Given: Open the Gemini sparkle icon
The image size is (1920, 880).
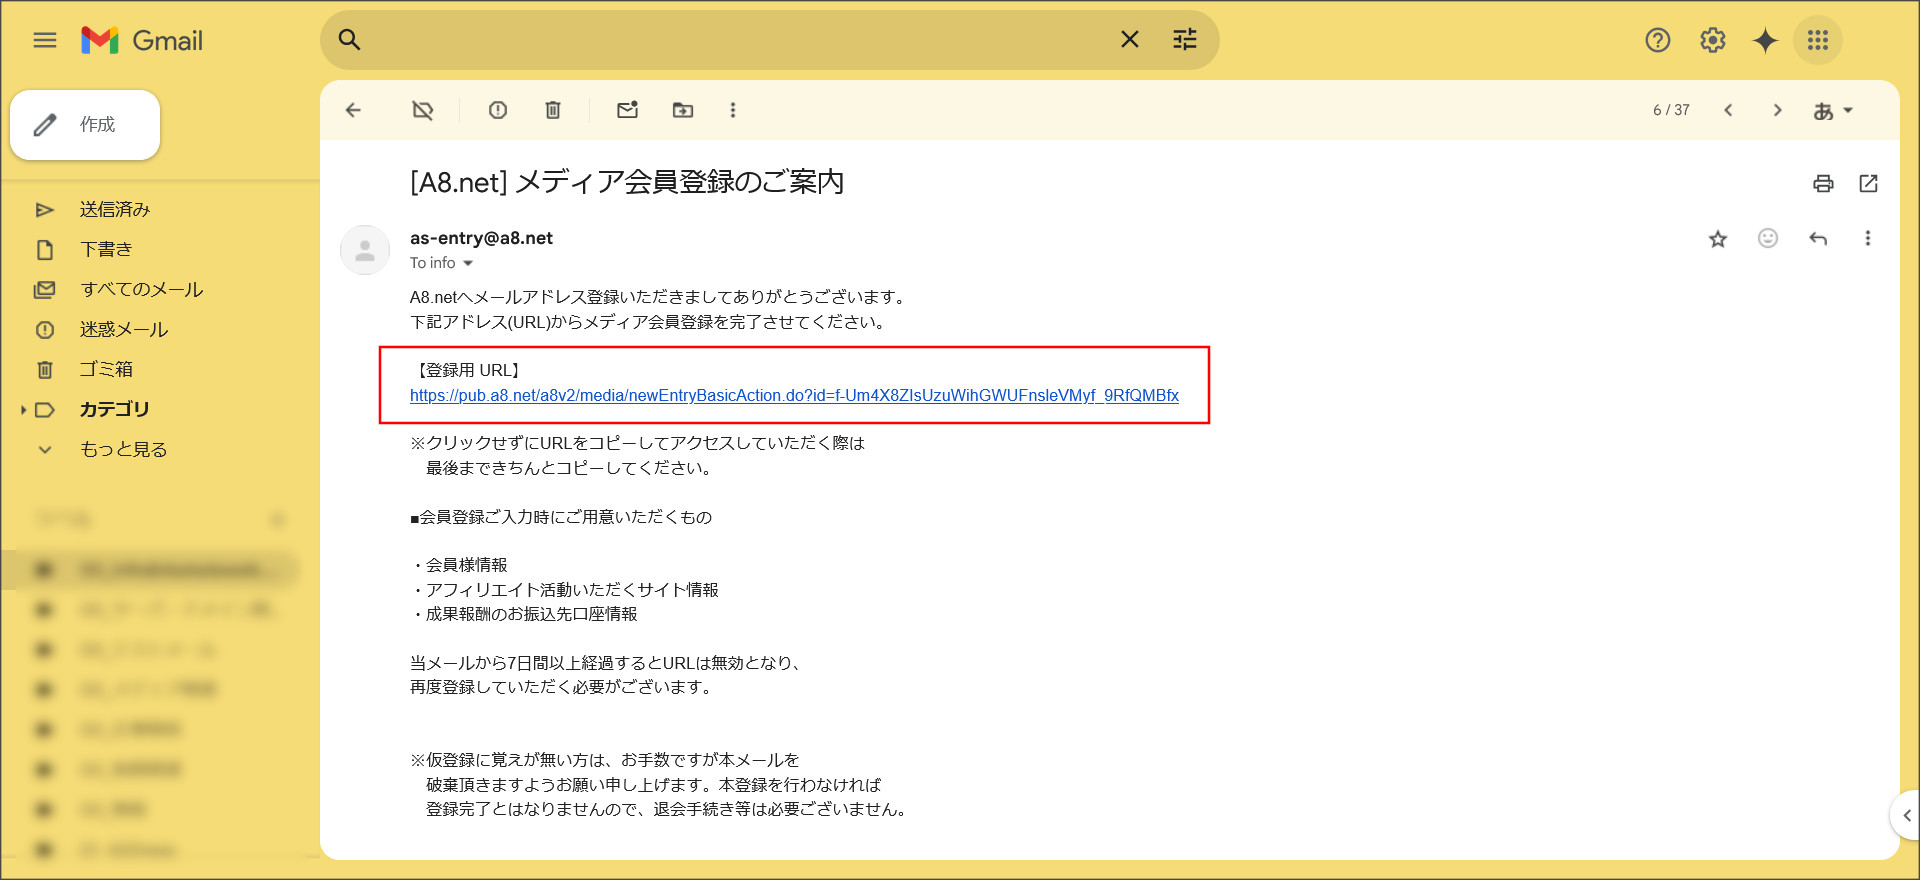Looking at the screenshot, I should (1766, 40).
